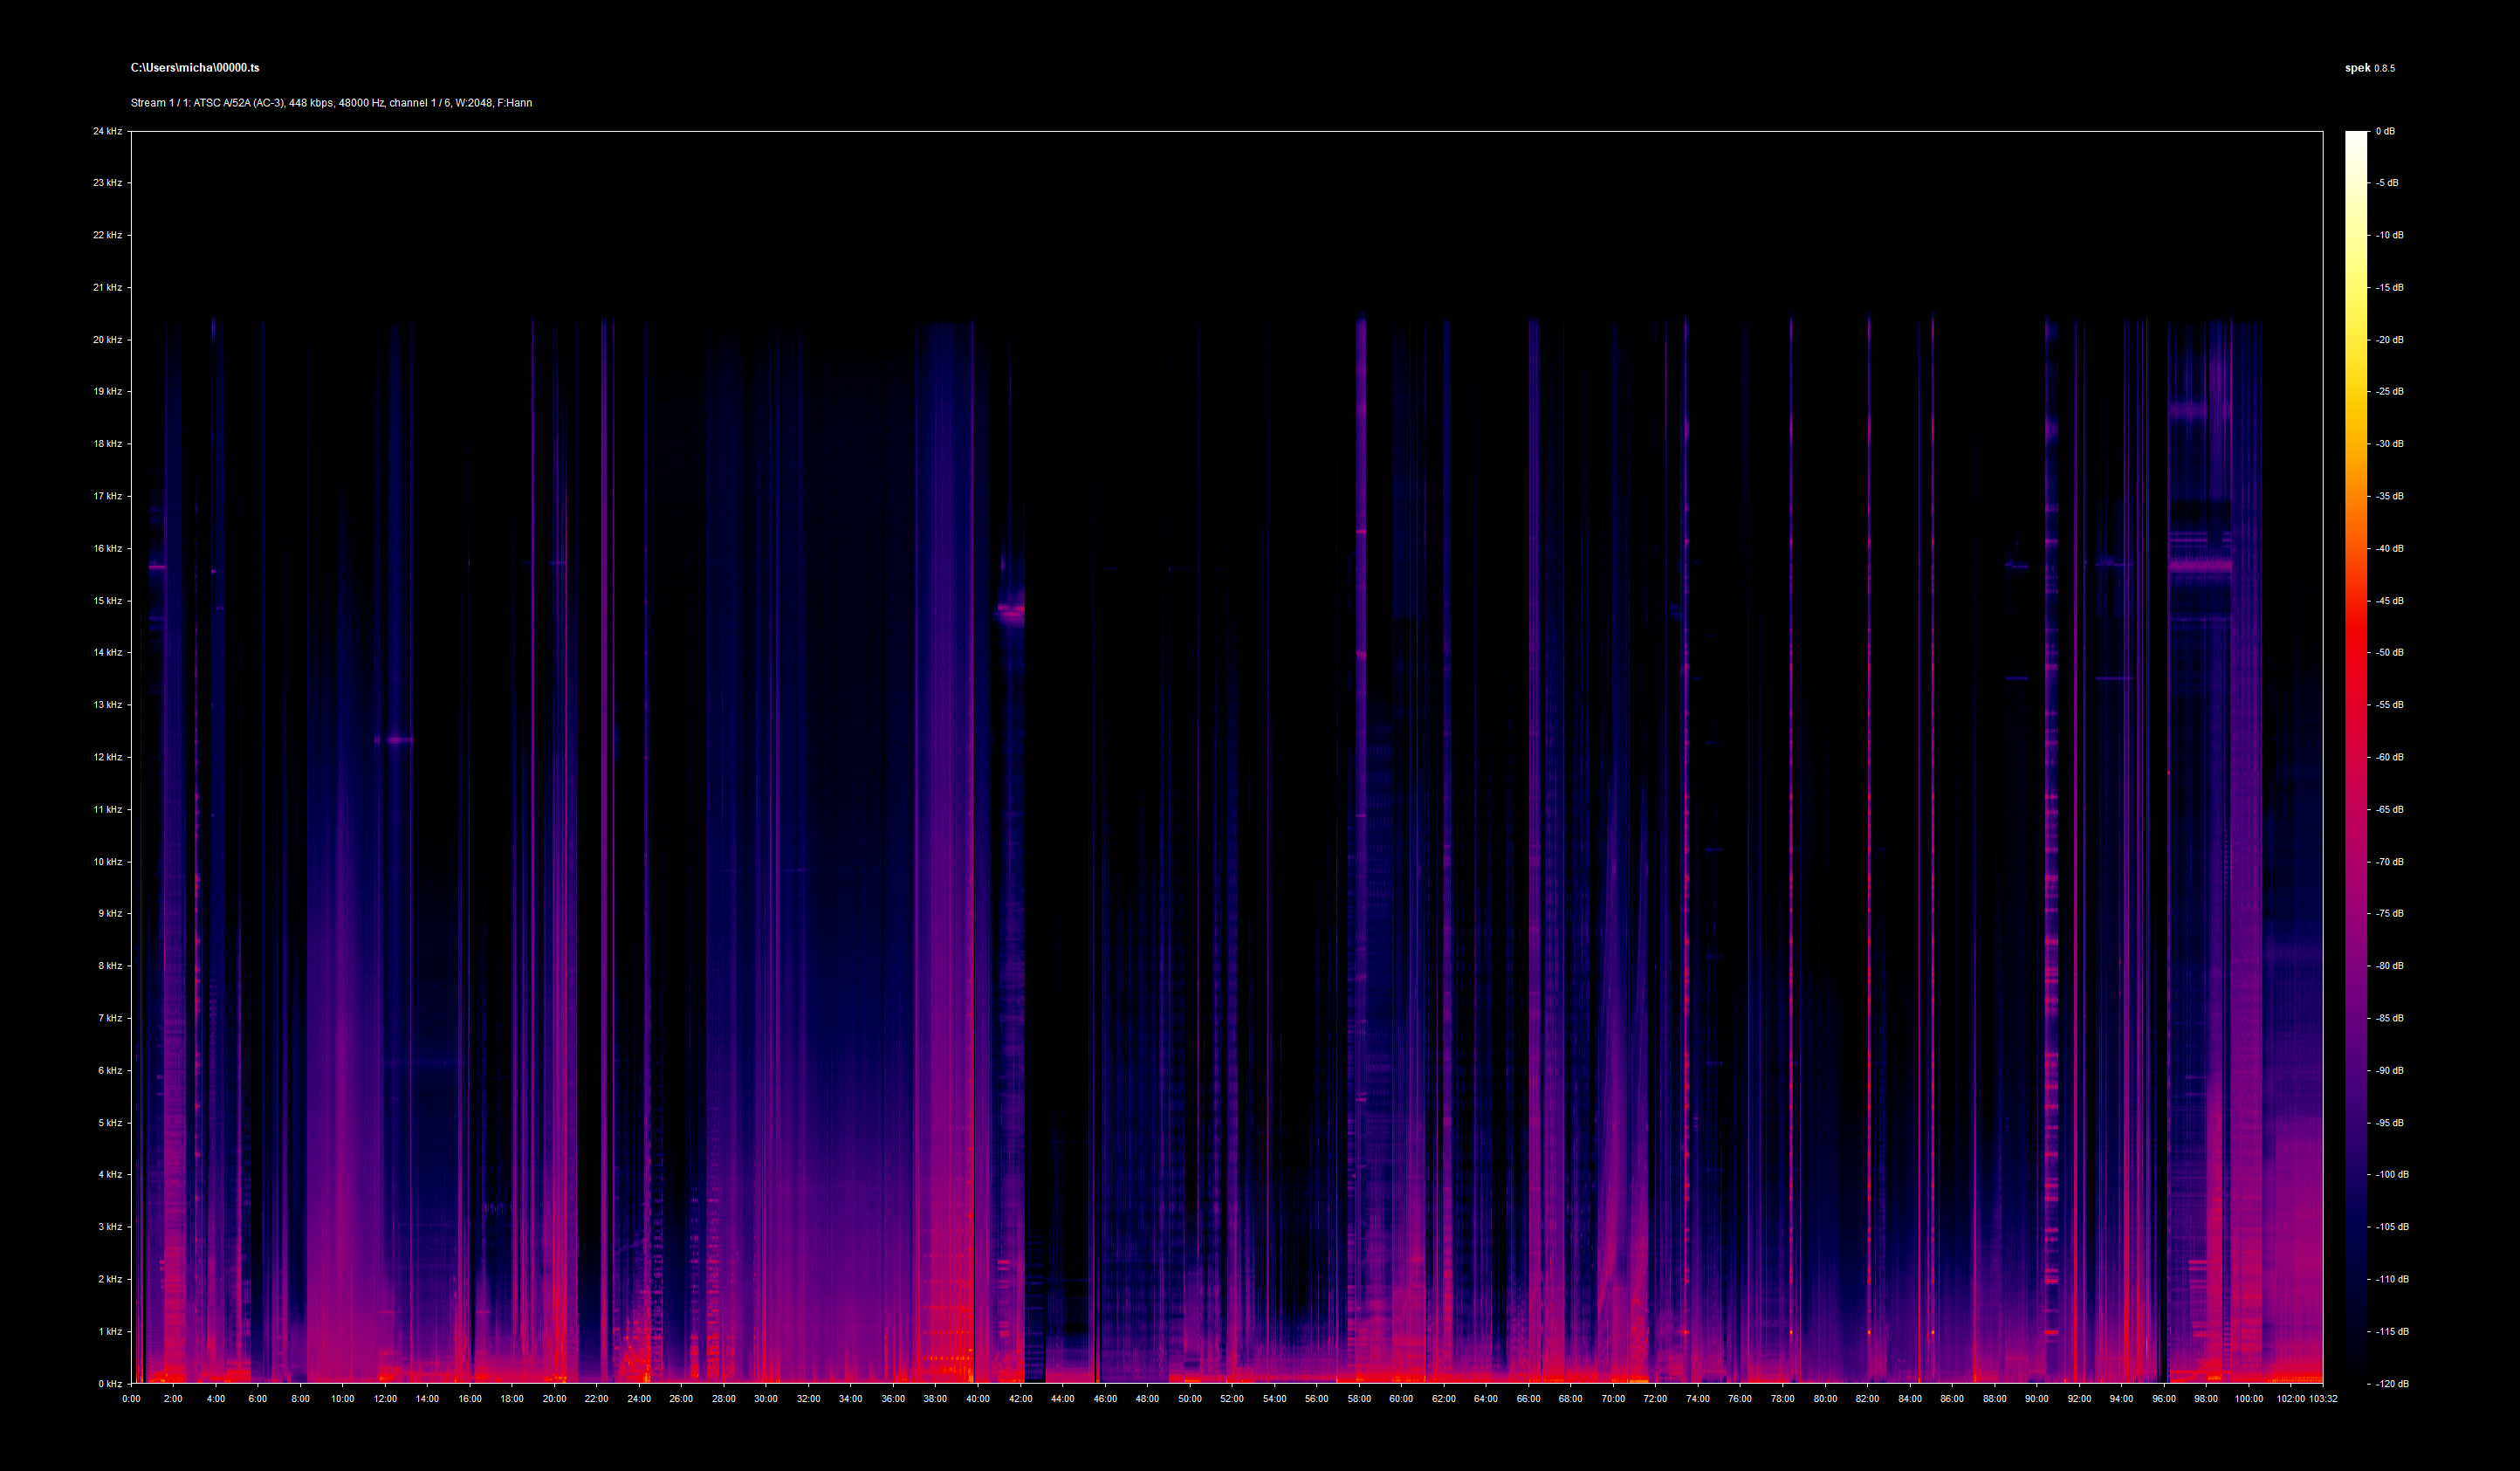This screenshot has height=1471, width=2520.
Task: Click the Stream 1 / 1 AC-3 info line
Action: (x=331, y=103)
